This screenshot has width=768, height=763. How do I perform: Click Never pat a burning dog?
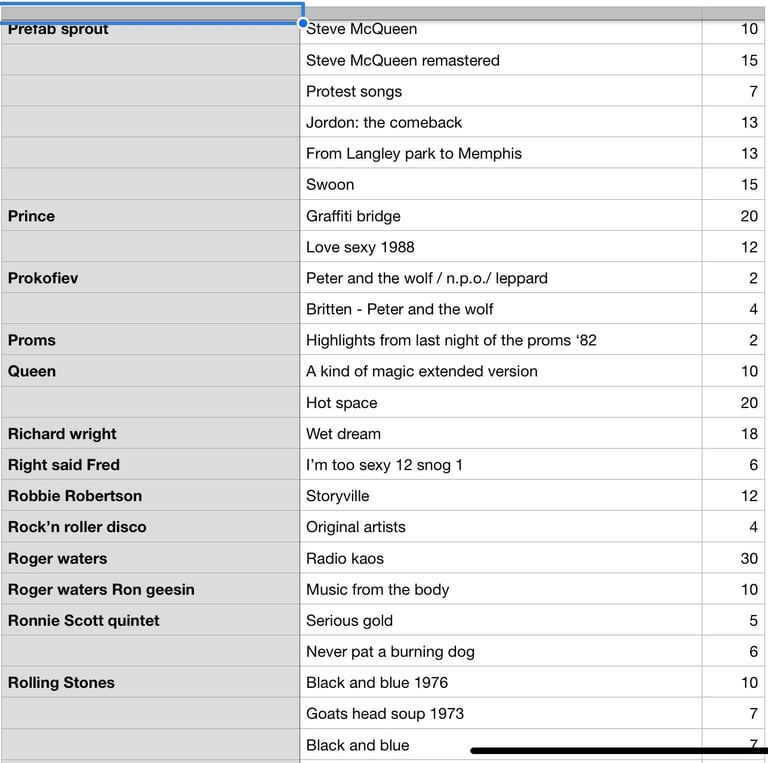pyautogui.click(x=501, y=651)
